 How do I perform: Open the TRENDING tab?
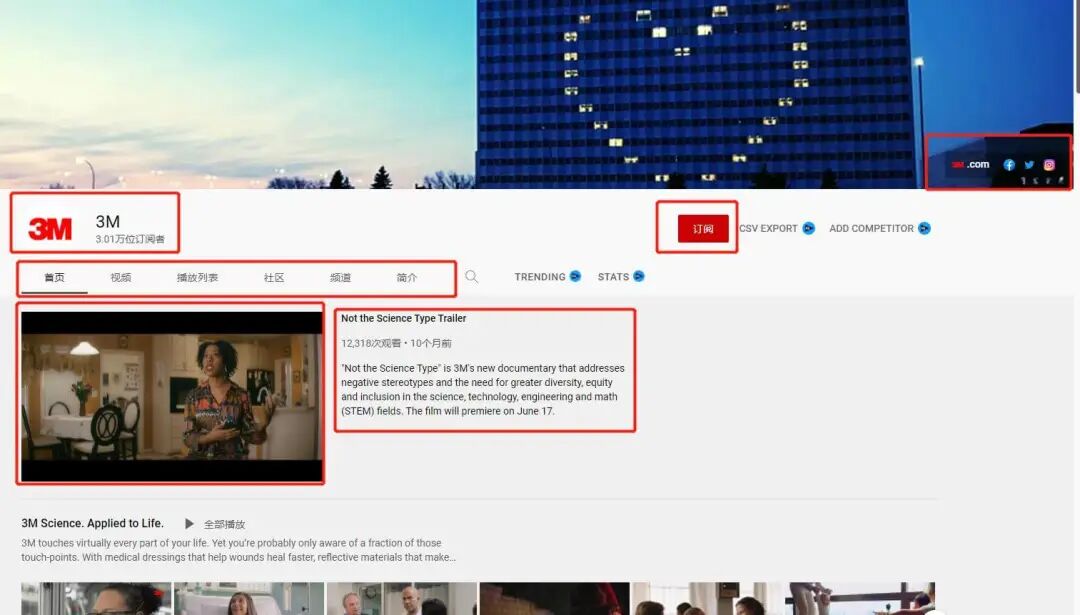(x=539, y=277)
